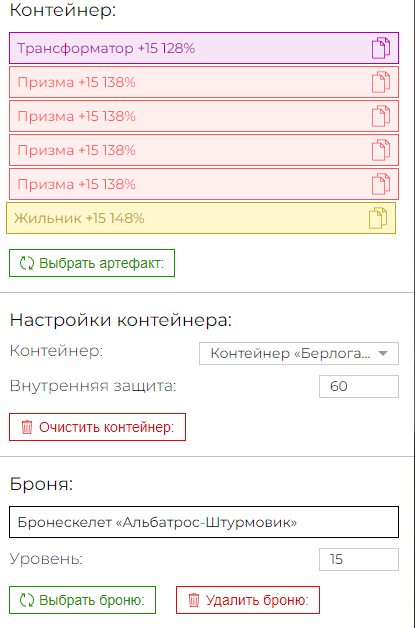Copy the fourth Призма +15 138% artifact
415x628 pixels.
[x=381, y=184]
